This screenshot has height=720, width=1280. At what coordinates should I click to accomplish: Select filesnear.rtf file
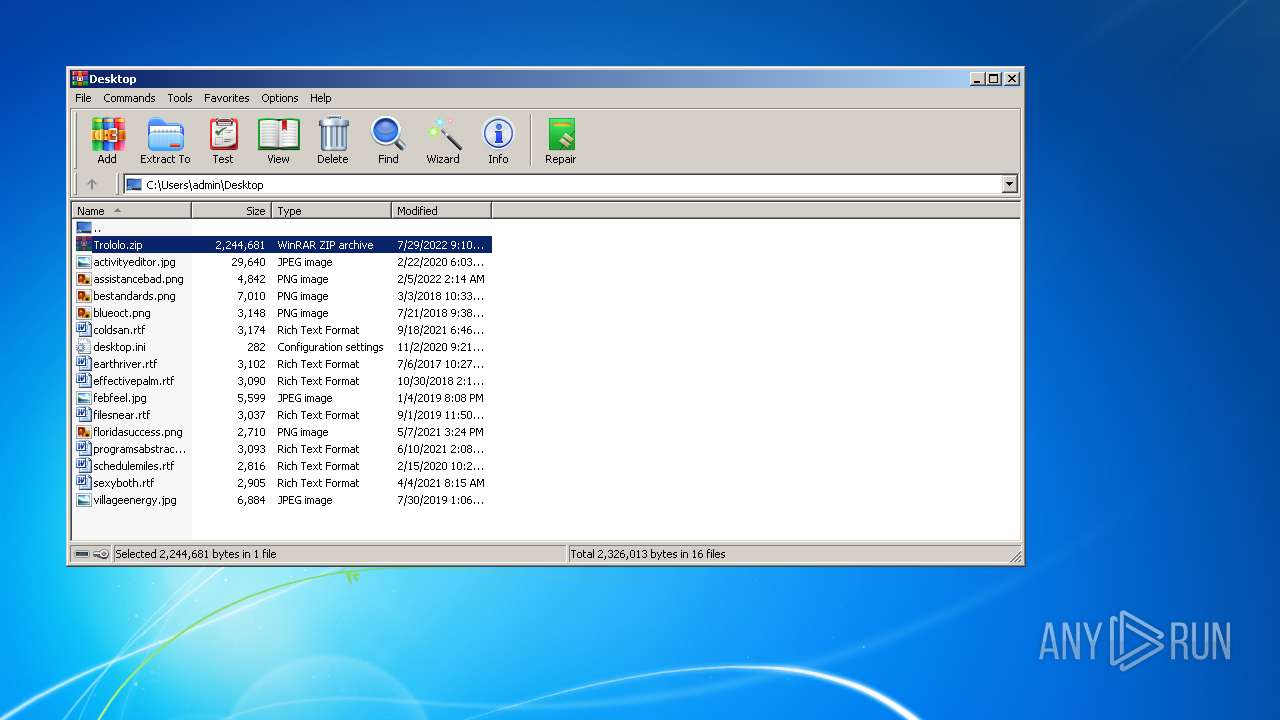tap(121, 415)
